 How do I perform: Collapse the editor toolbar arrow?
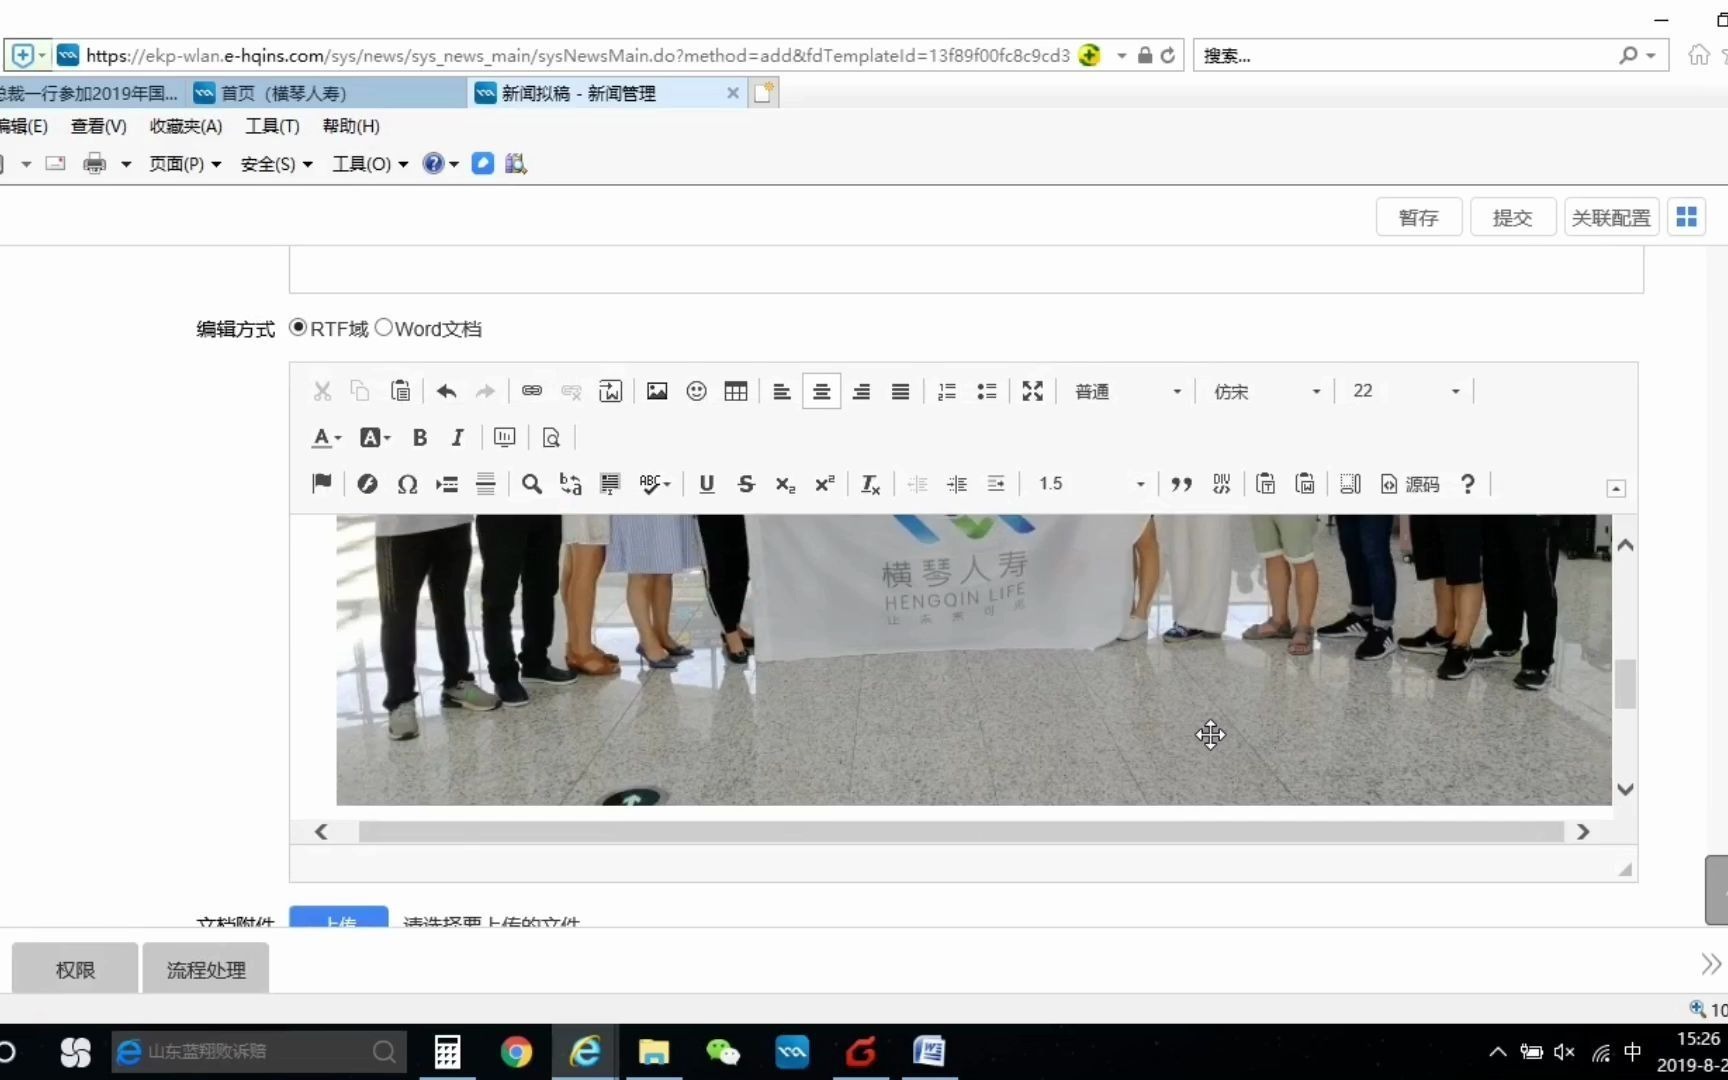point(1616,488)
